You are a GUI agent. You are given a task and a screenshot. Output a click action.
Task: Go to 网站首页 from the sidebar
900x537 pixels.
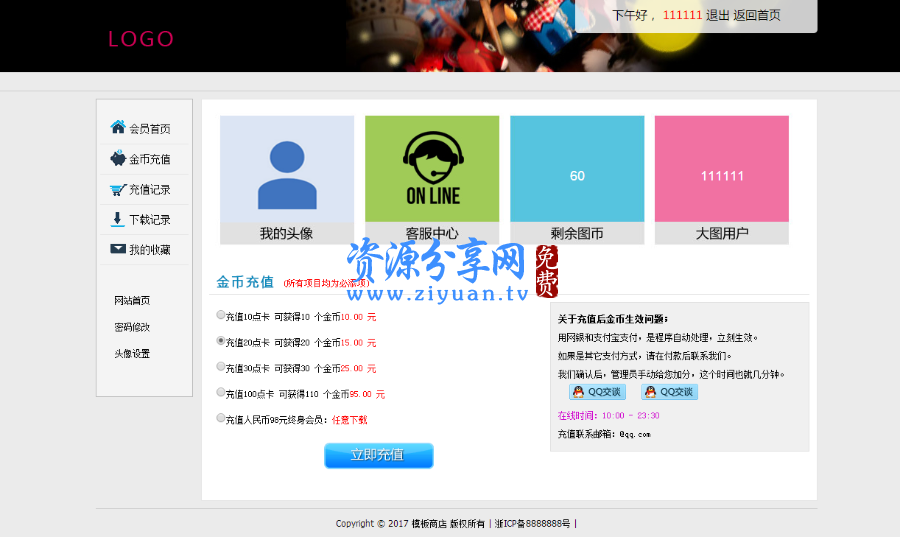[x=132, y=300]
